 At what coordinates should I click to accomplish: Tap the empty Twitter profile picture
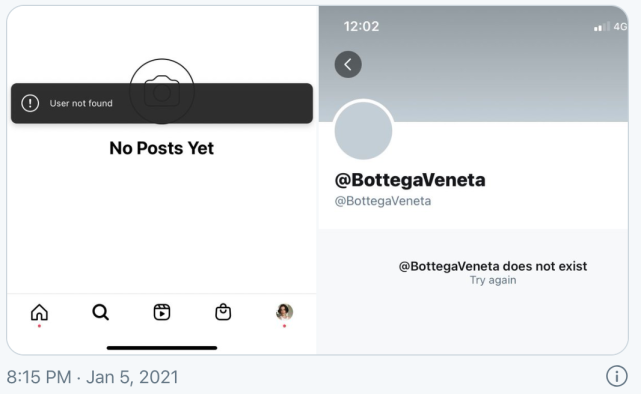pyautogui.click(x=363, y=130)
